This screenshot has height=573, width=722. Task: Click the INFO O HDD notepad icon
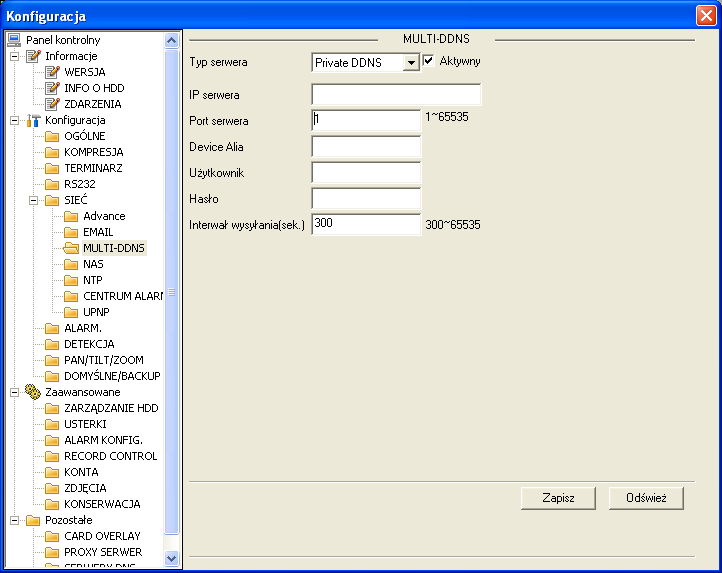pos(52,88)
